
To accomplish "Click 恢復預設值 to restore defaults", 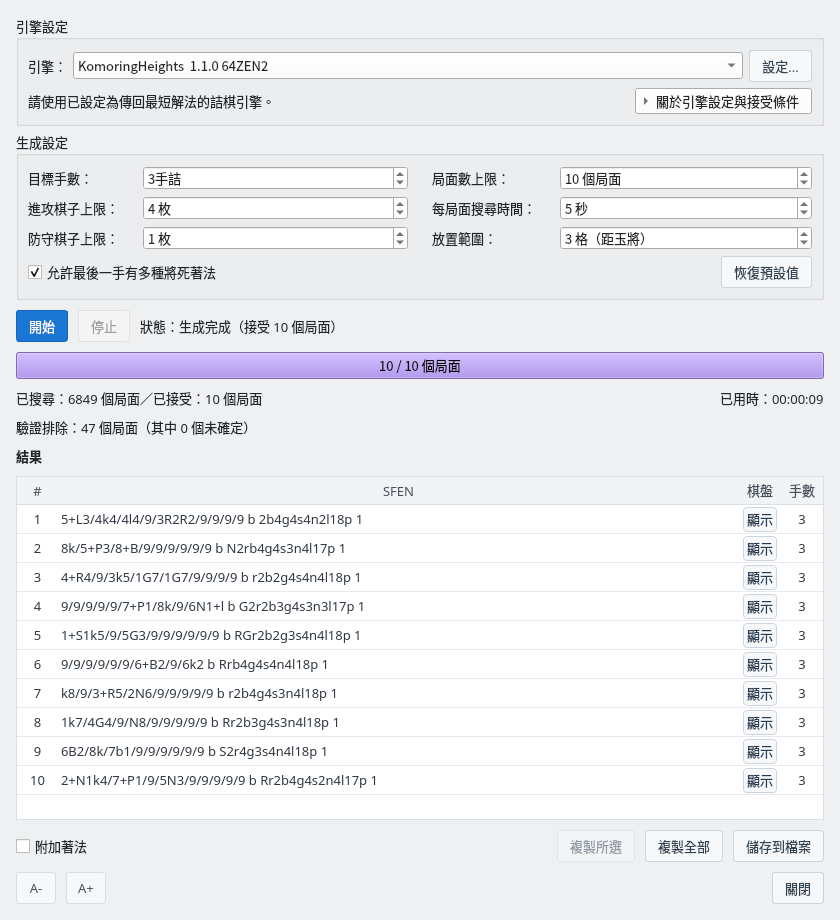I will pyautogui.click(x=766, y=272).
